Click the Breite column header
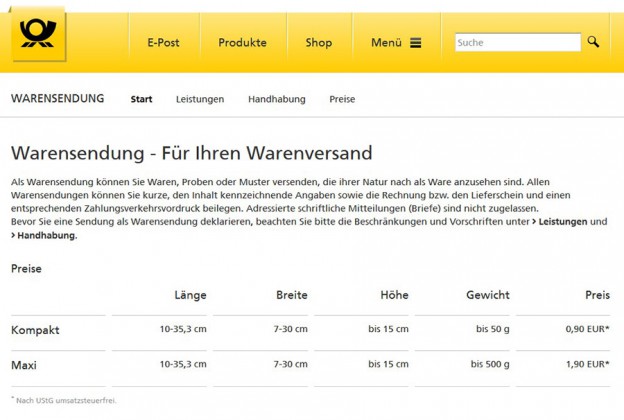 pos(292,295)
